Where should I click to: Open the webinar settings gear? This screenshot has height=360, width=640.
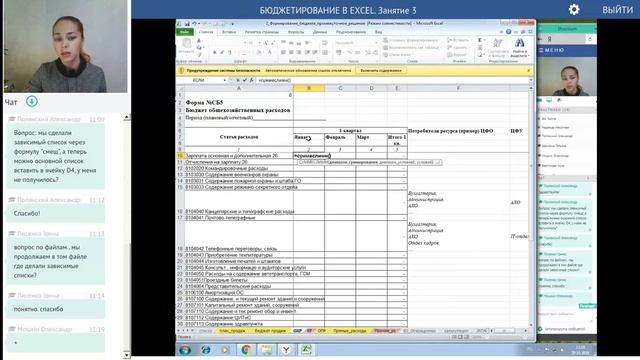coord(574,9)
